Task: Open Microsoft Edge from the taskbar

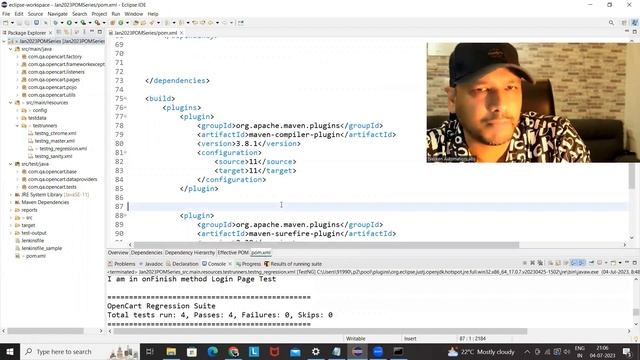Action: [212, 351]
